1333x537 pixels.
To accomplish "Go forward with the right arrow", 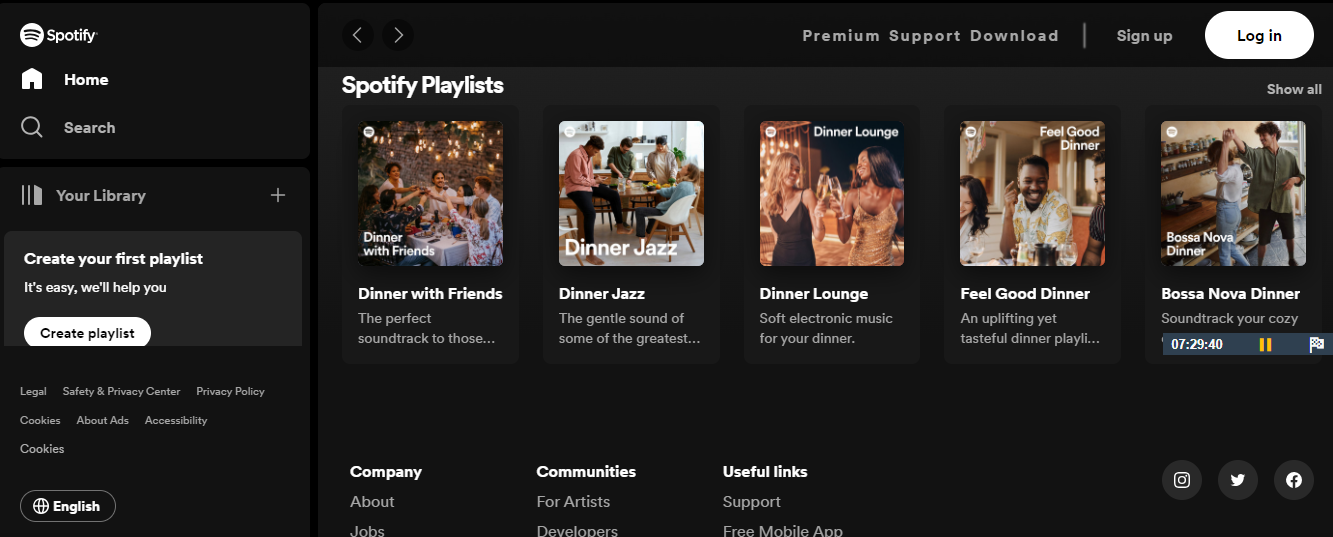I will coord(398,36).
